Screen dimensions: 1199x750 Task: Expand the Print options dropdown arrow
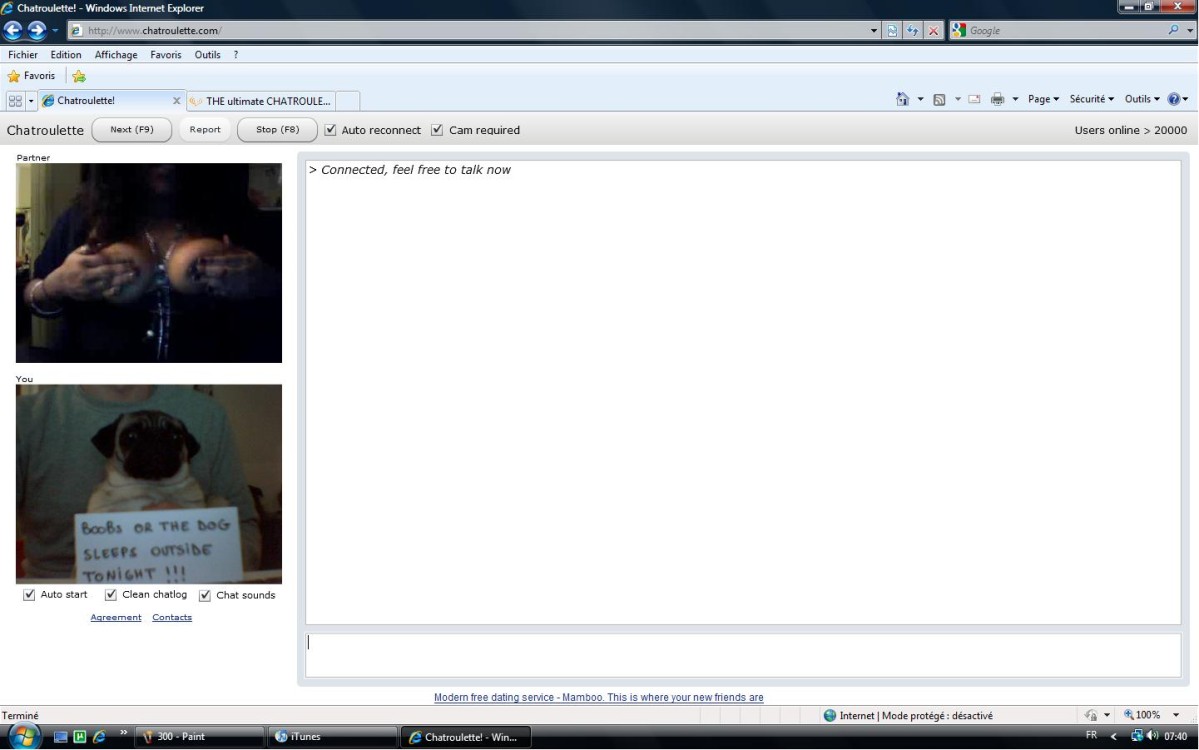(x=1015, y=99)
